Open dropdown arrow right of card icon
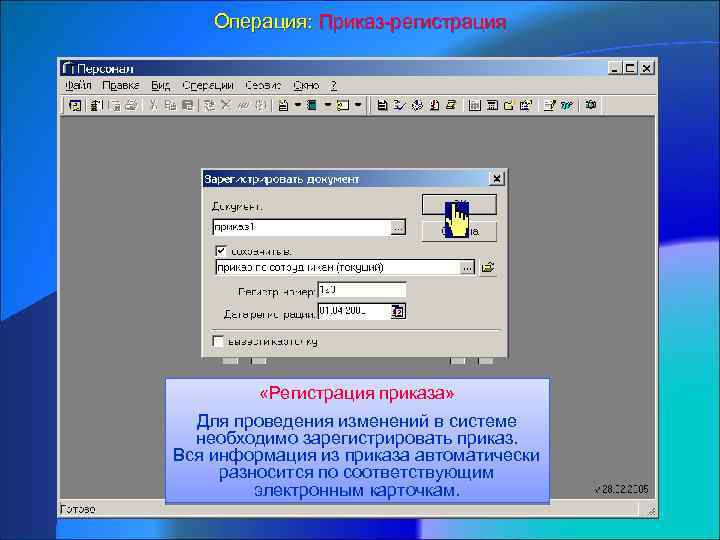The height and width of the screenshot is (540, 720). tap(359, 105)
